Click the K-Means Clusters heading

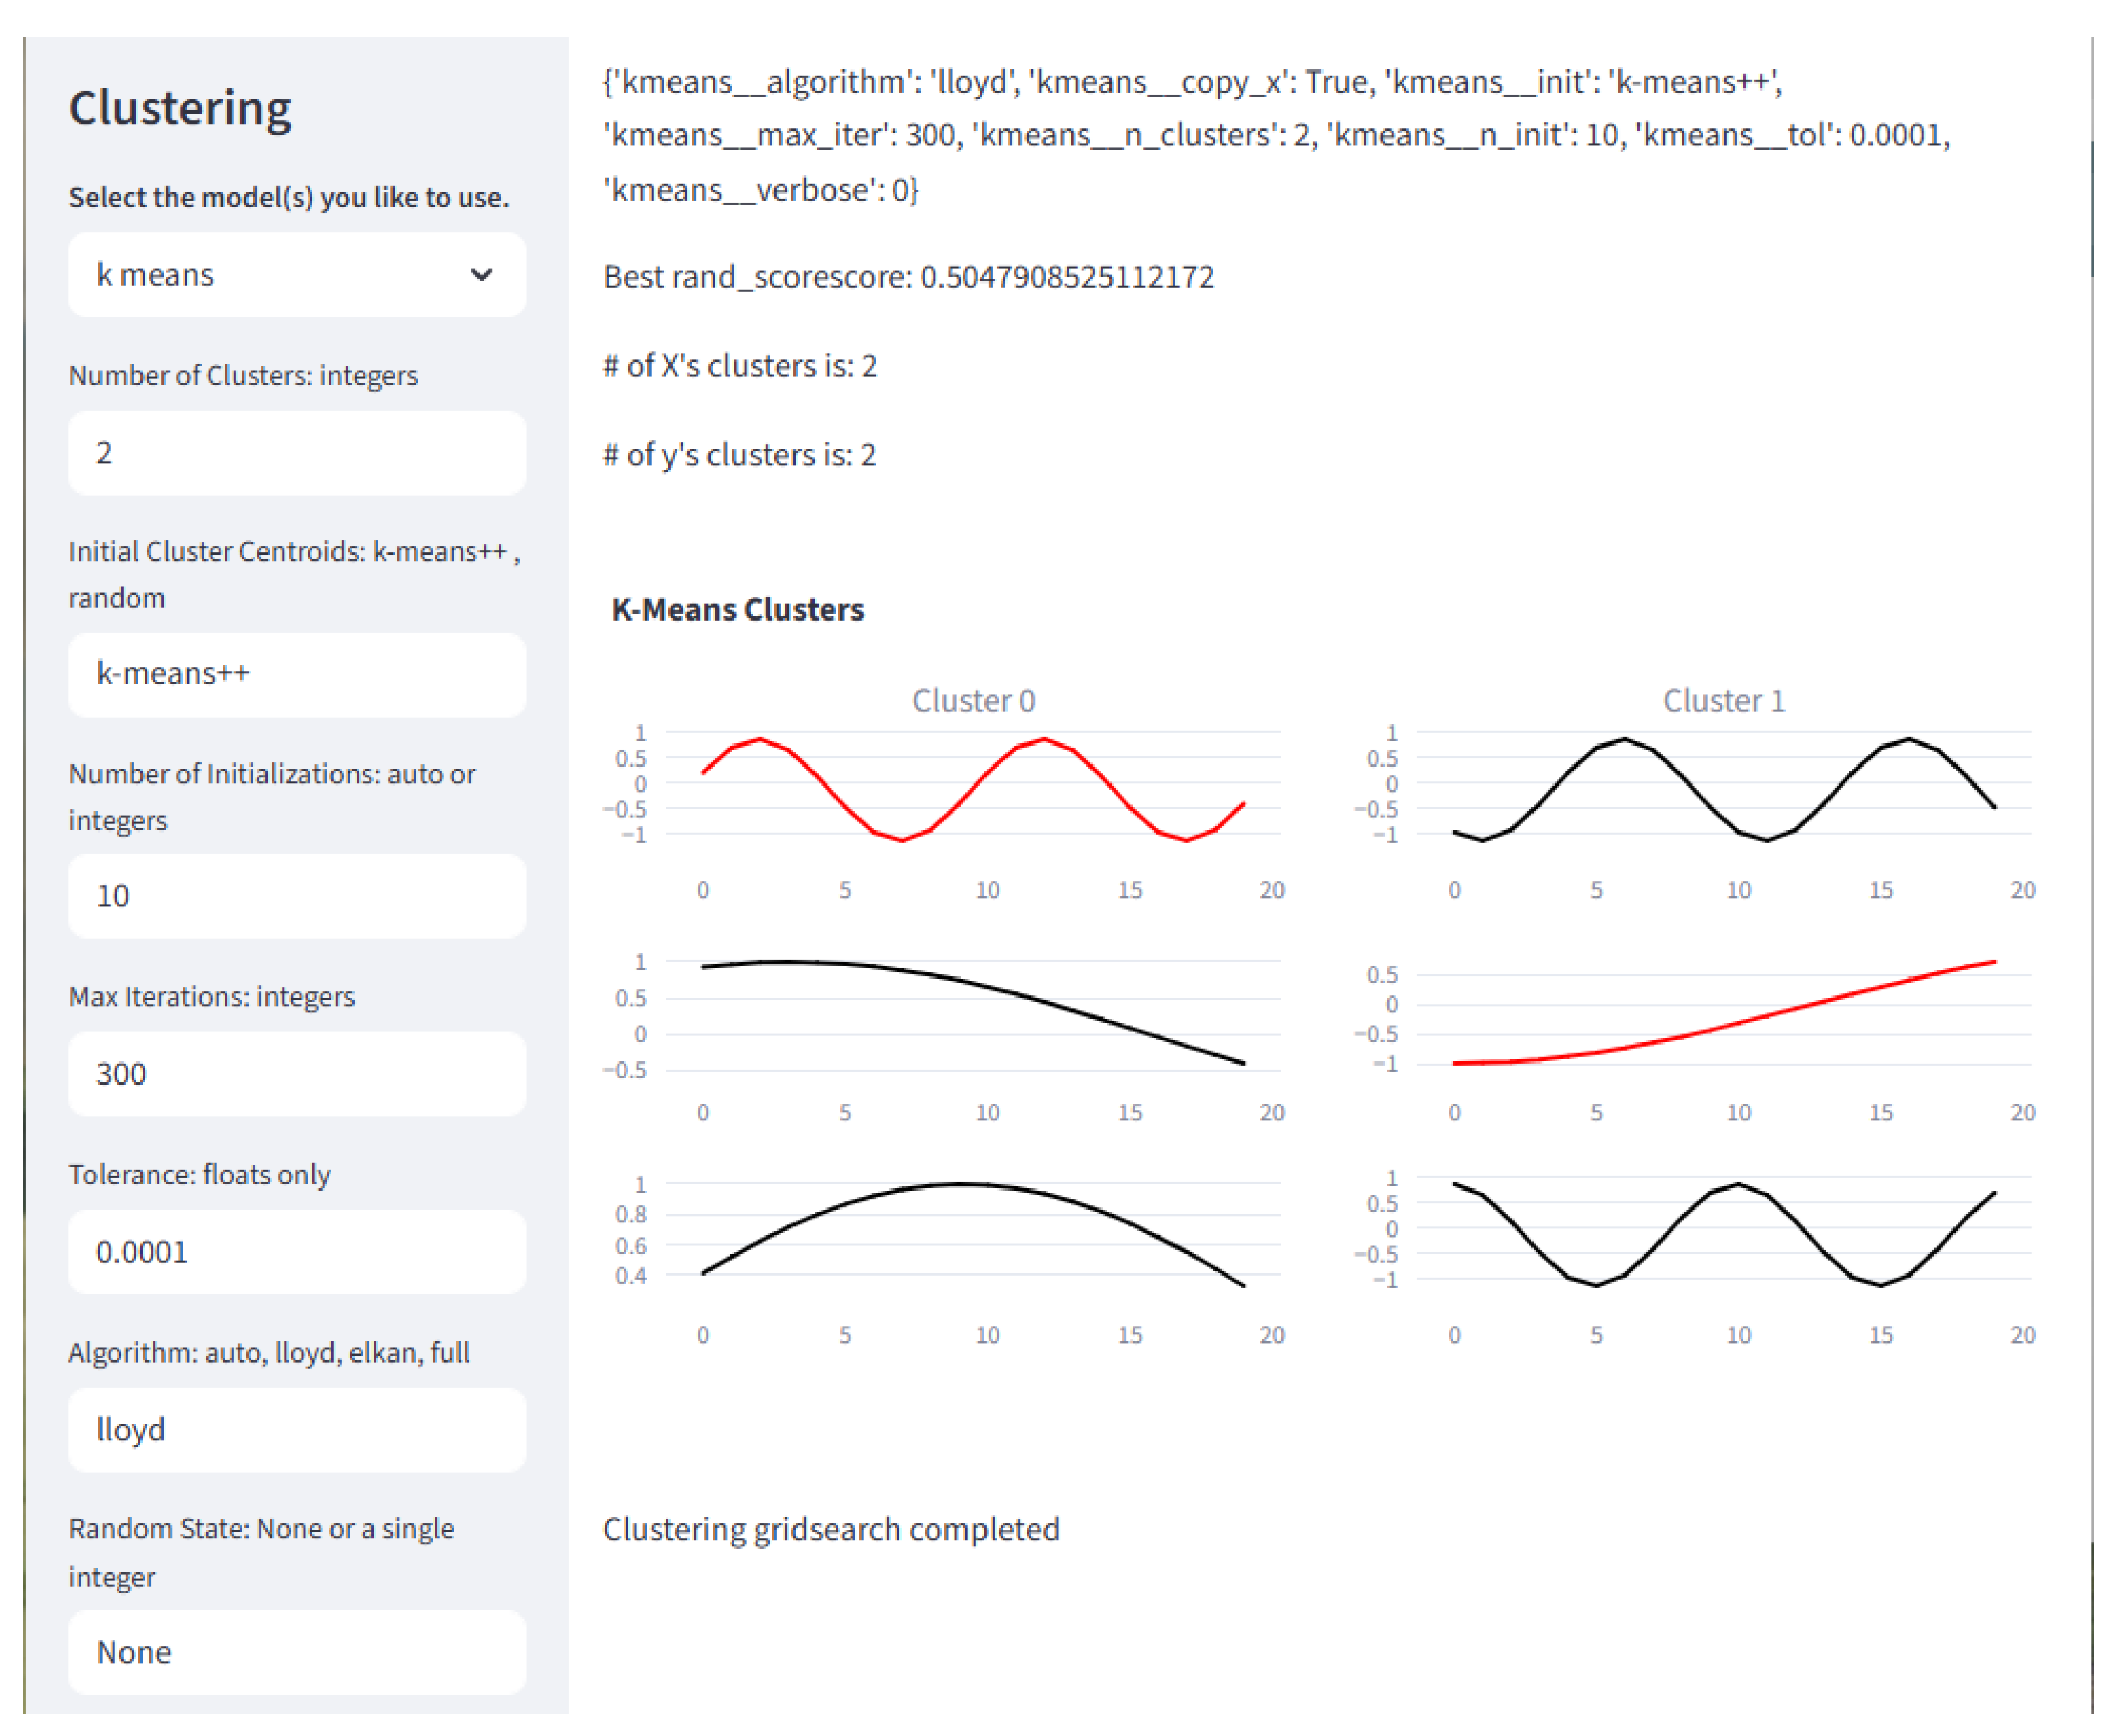pos(737,610)
